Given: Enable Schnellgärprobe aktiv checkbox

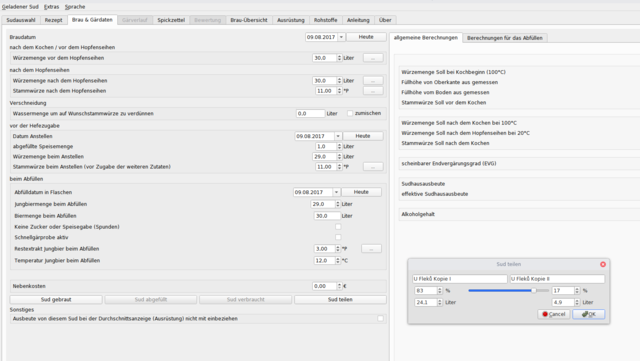Looking at the screenshot, I should [338, 237].
